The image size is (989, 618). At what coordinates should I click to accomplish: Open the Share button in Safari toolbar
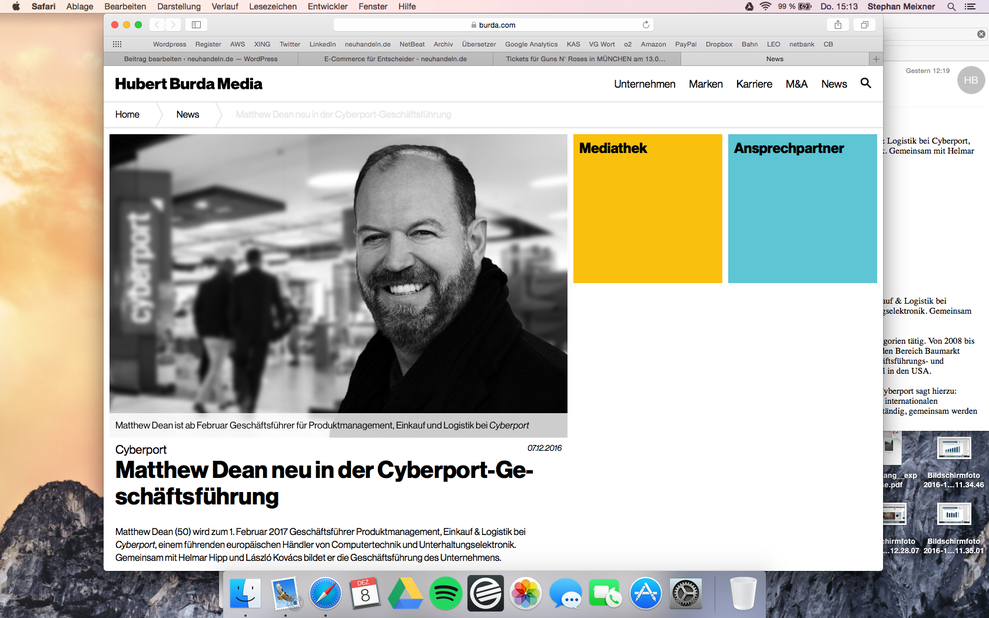point(838,25)
